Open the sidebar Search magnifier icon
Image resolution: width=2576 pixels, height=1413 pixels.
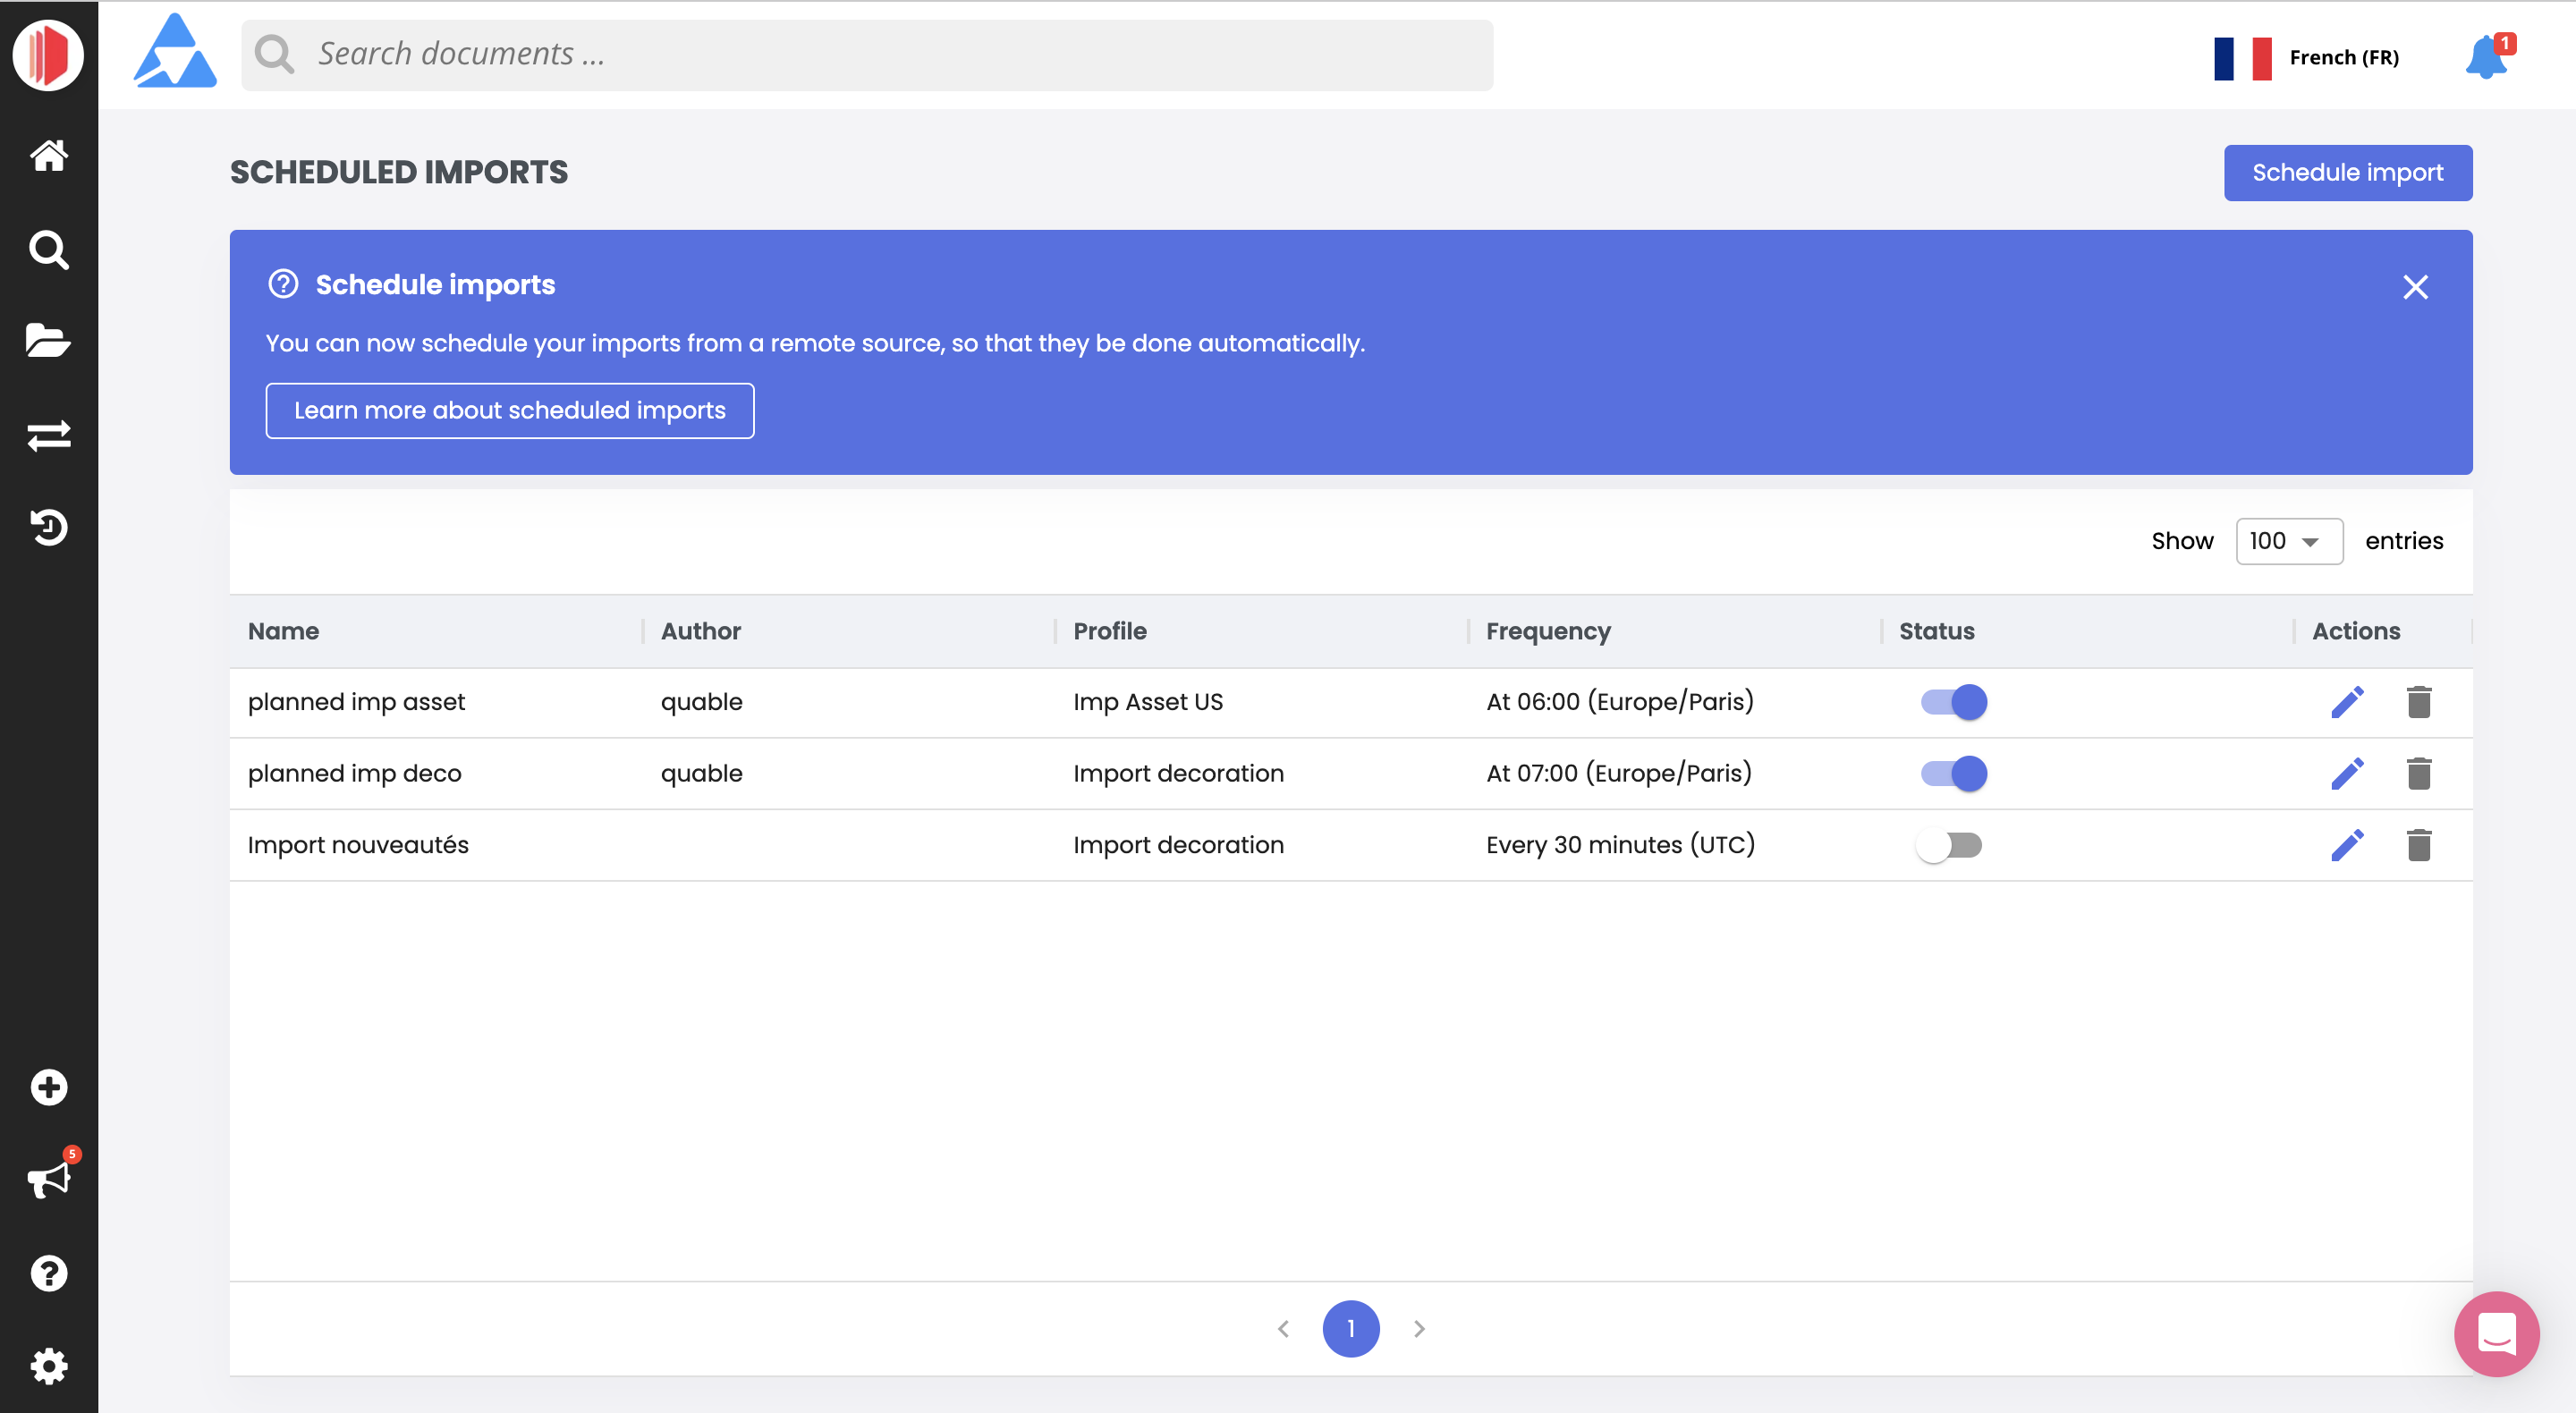[48, 249]
